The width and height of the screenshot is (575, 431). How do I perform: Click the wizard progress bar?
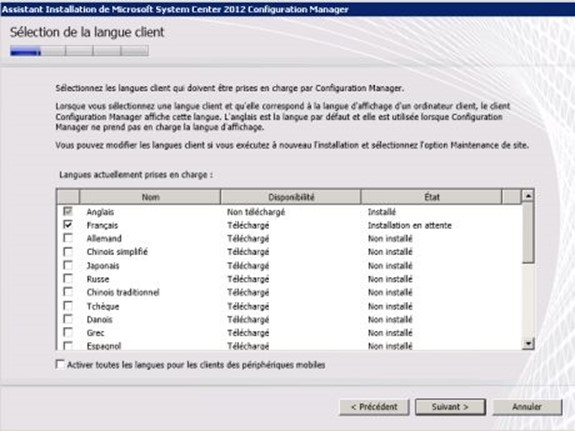[x=79, y=51]
